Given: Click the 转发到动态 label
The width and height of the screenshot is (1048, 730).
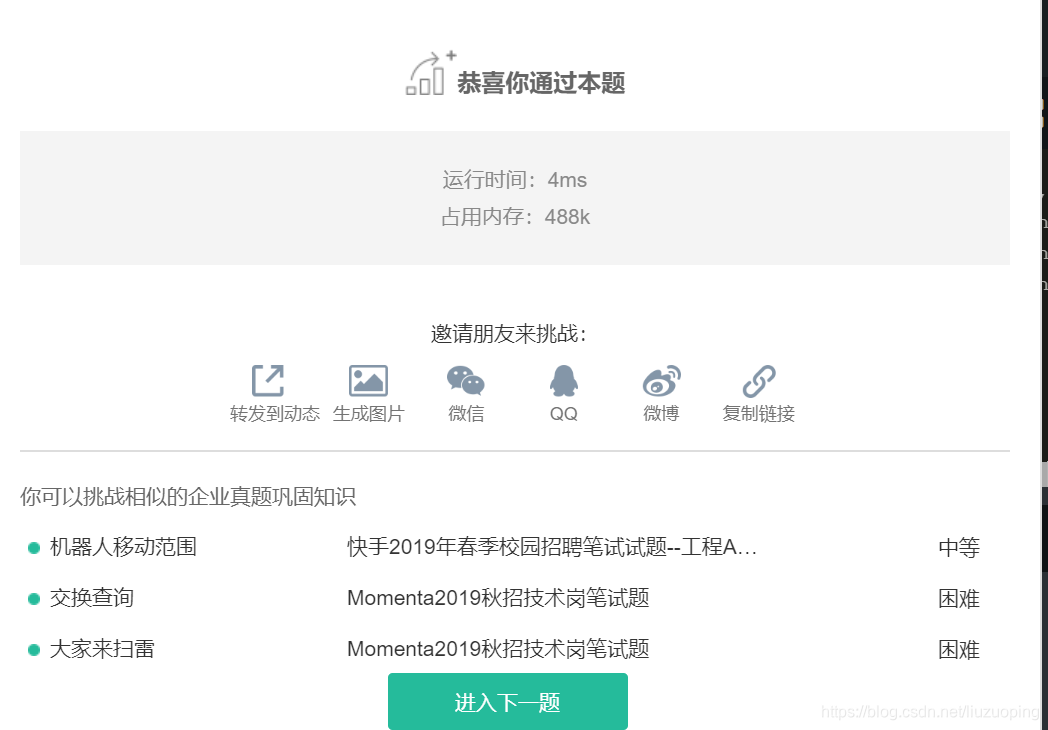Looking at the screenshot, I should [x=275, y=414].
